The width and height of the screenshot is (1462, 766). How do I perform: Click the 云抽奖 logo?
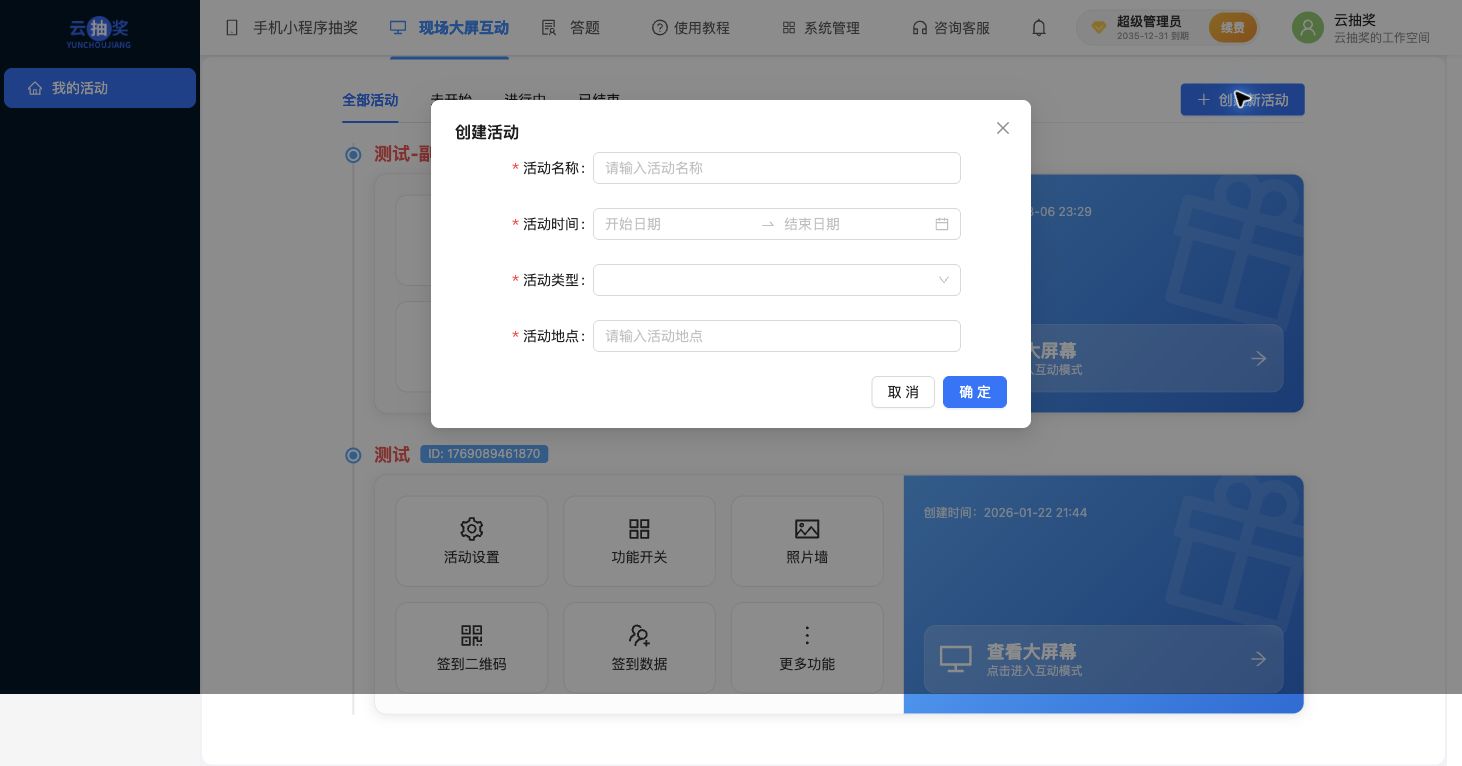[98, 31]
